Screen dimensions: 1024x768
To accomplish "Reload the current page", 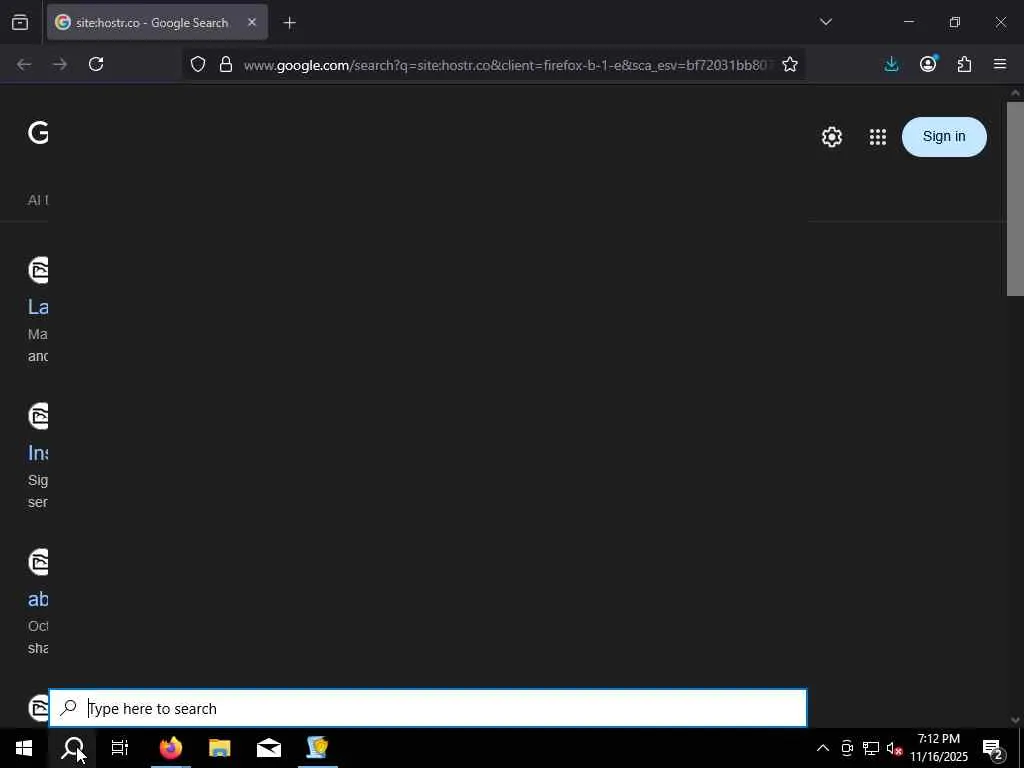I will (96, 64).
